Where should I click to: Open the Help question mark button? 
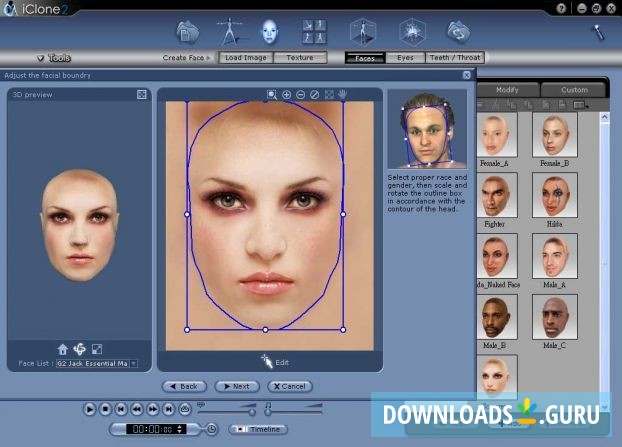(x=561, y=8)
